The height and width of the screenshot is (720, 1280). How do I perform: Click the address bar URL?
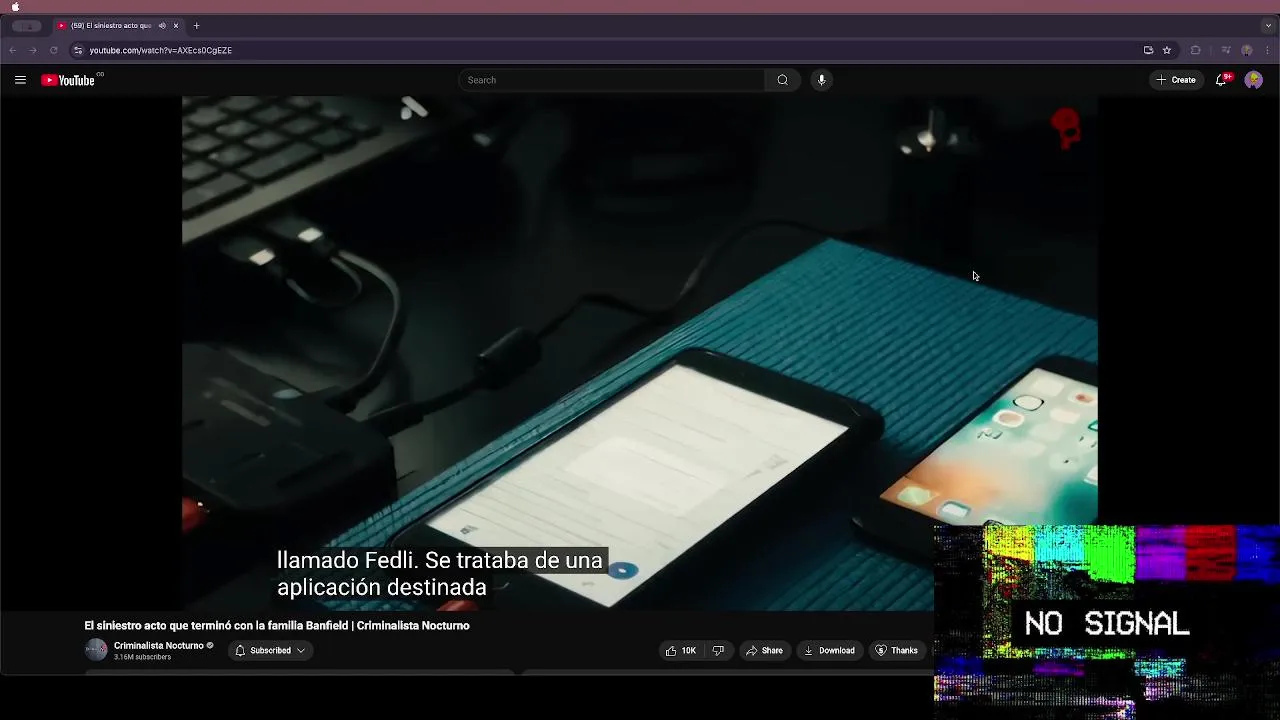(160, 50)
